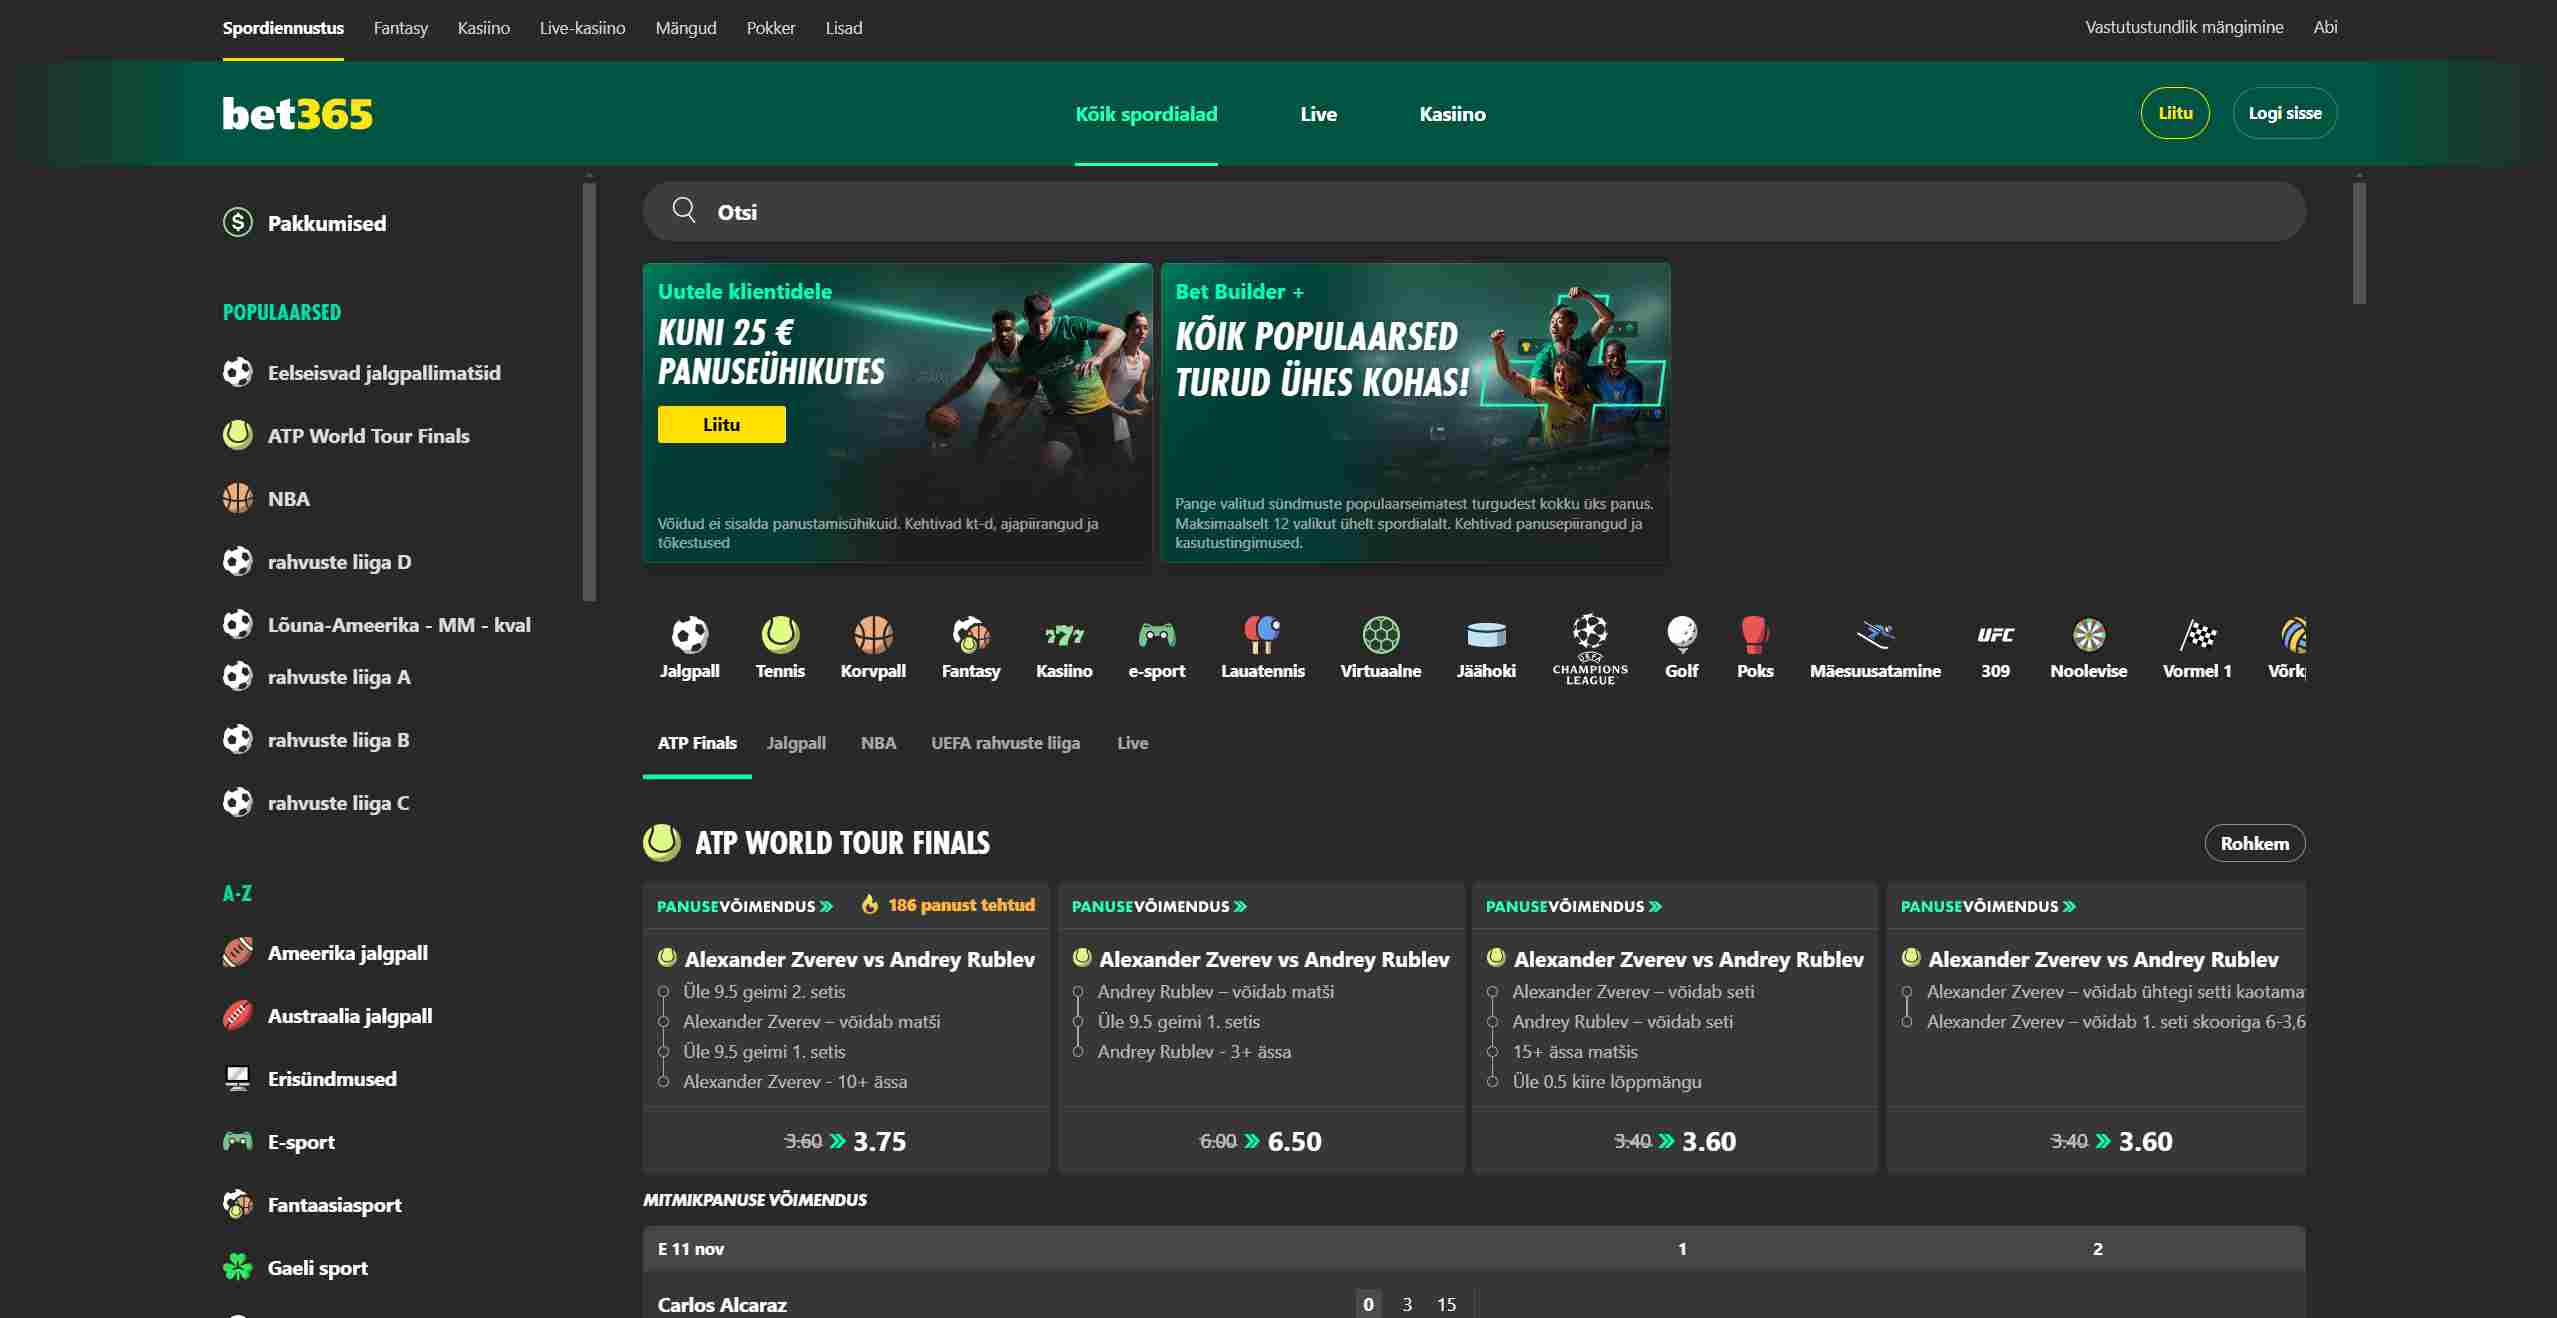Open ATP World Tour Finals sidebar item
Viewport: 2557px width, 1318px height.
tap(368, 435)
